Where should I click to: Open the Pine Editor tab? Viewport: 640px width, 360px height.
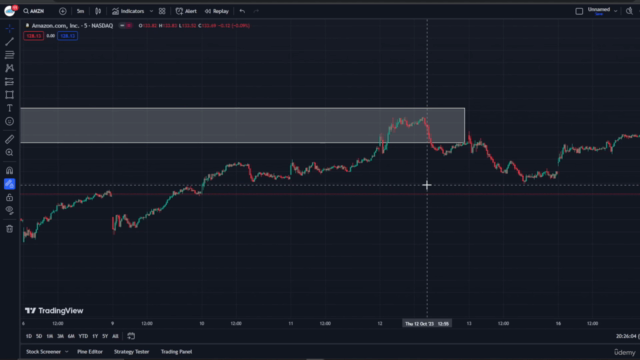[x=90, y=352]
